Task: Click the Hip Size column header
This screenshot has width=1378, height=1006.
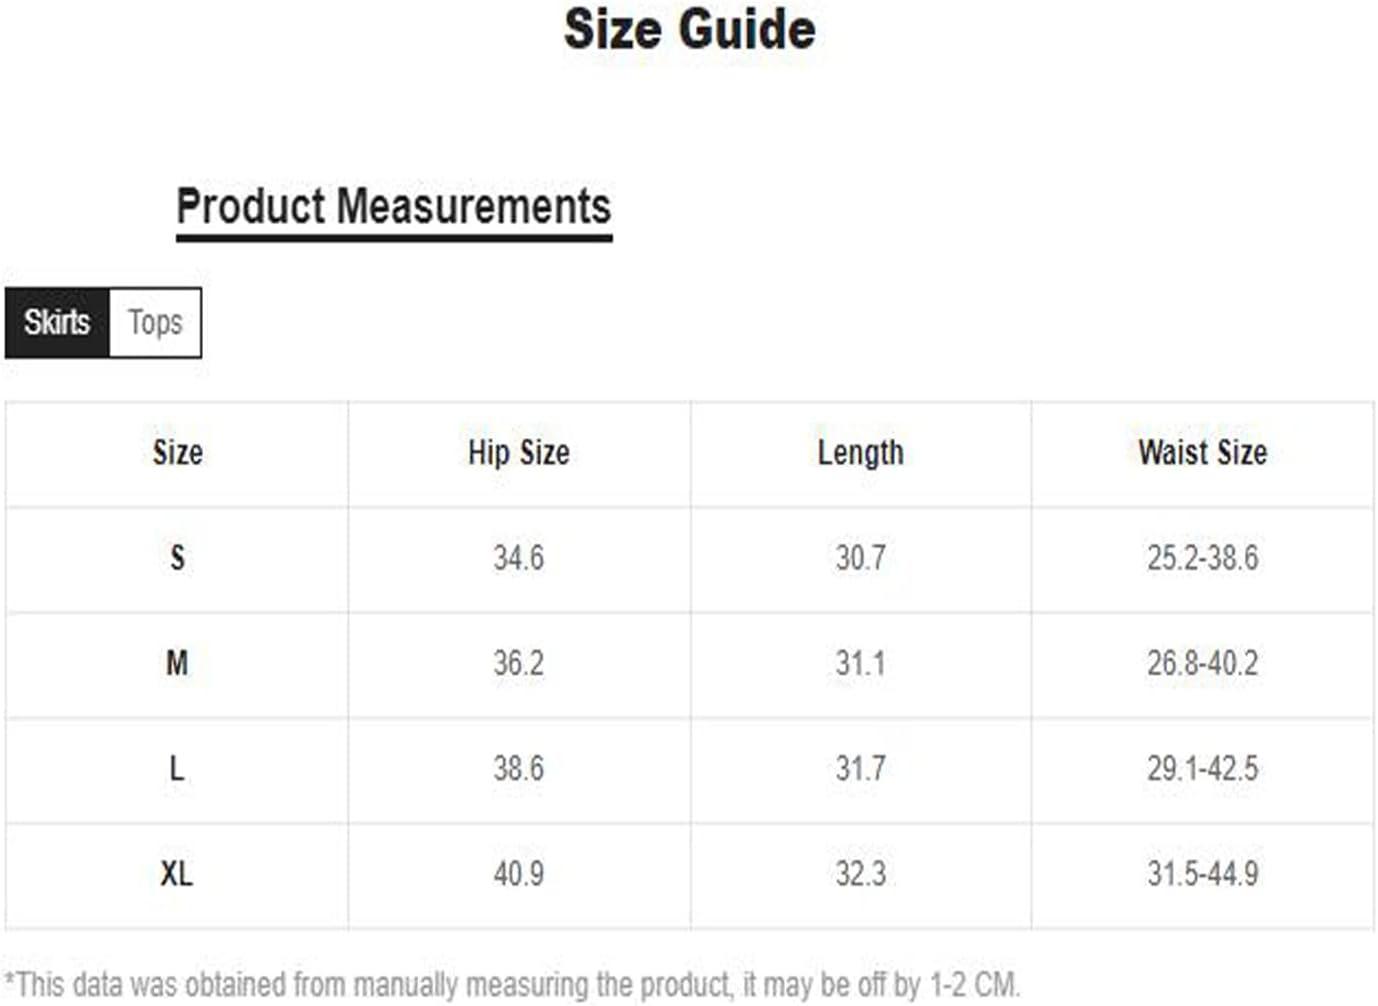Action: (x=519, y=453)
